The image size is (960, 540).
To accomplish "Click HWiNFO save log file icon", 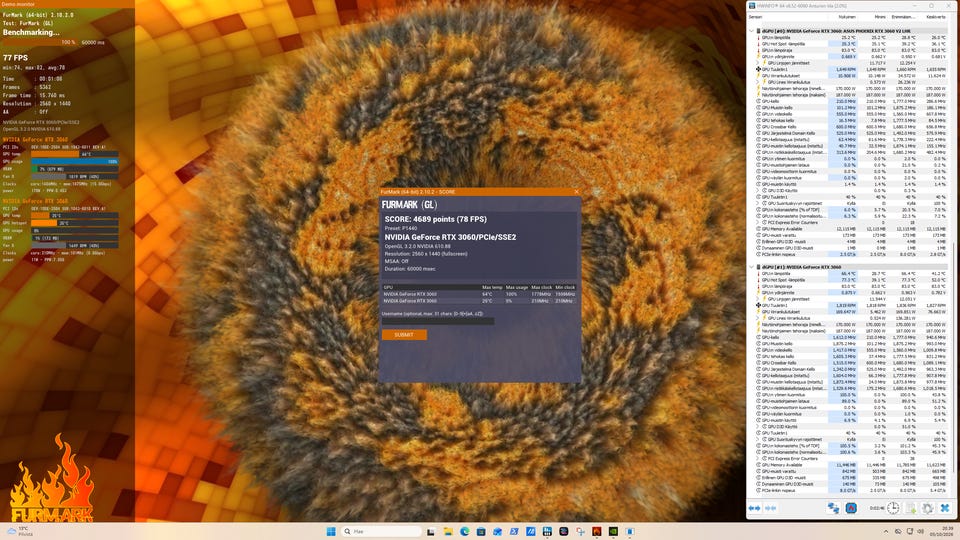I will [x=911, y=508].
